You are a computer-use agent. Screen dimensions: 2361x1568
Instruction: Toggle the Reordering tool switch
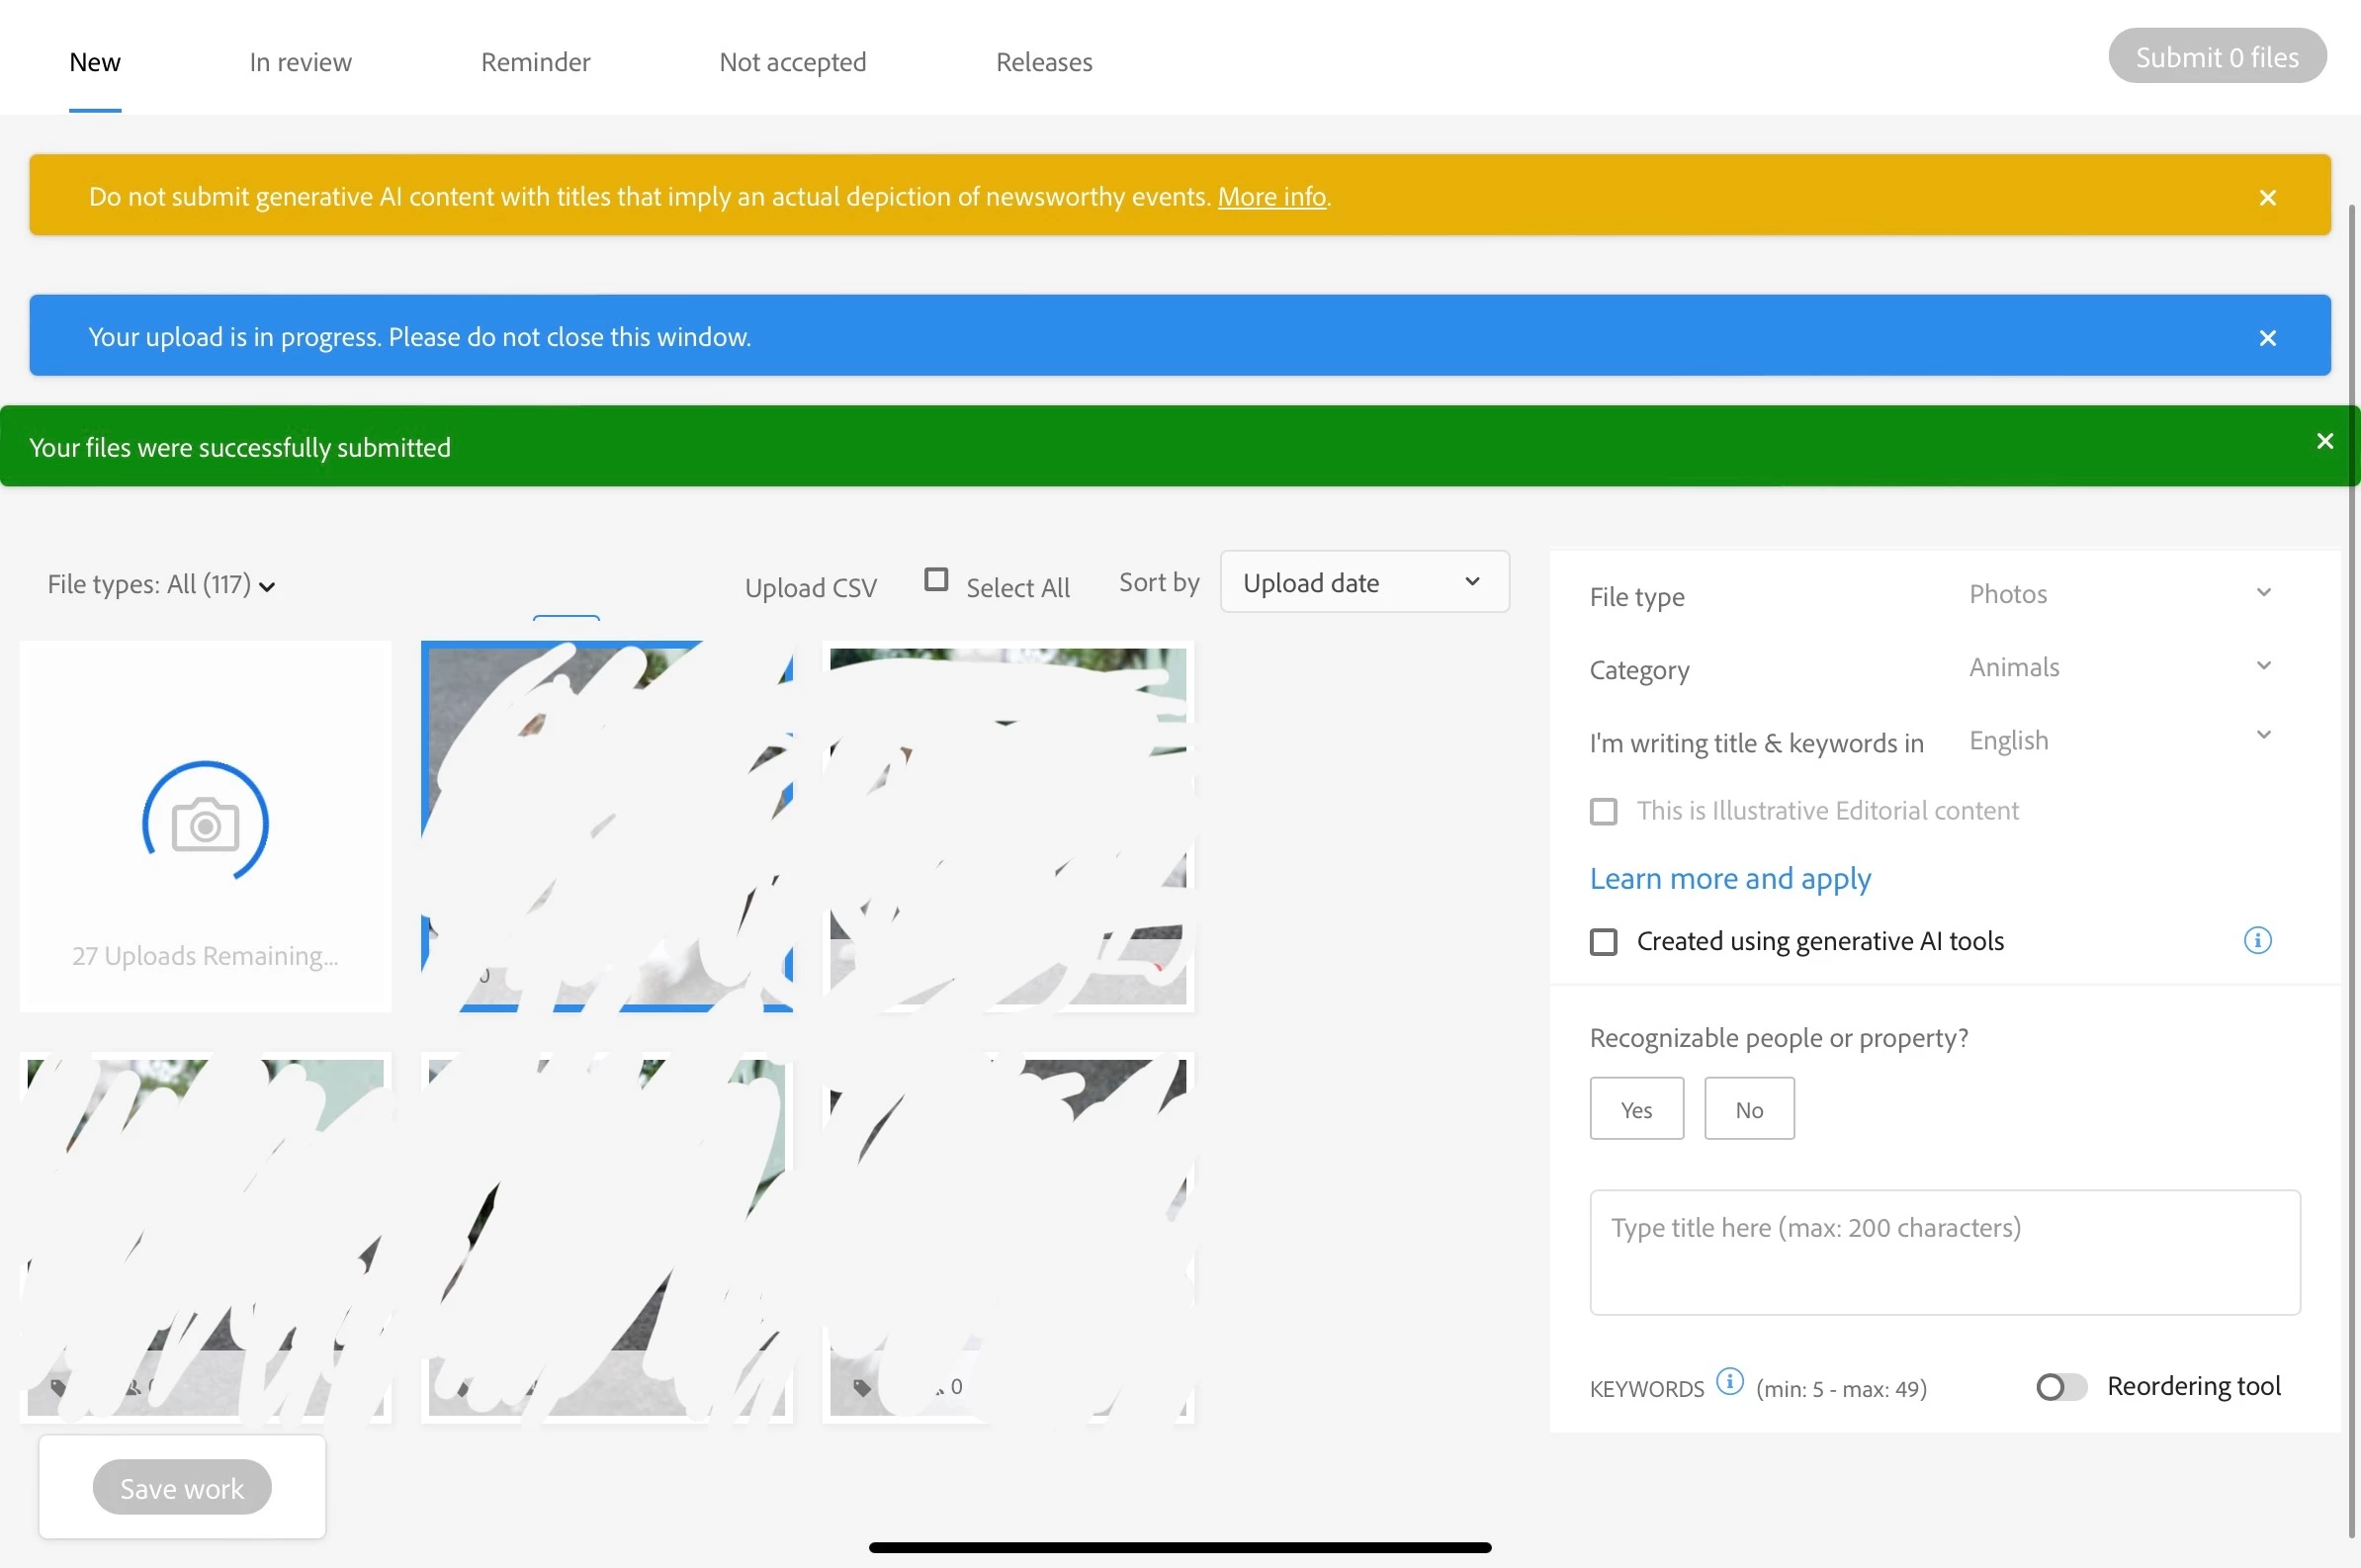(2061, 1387)
